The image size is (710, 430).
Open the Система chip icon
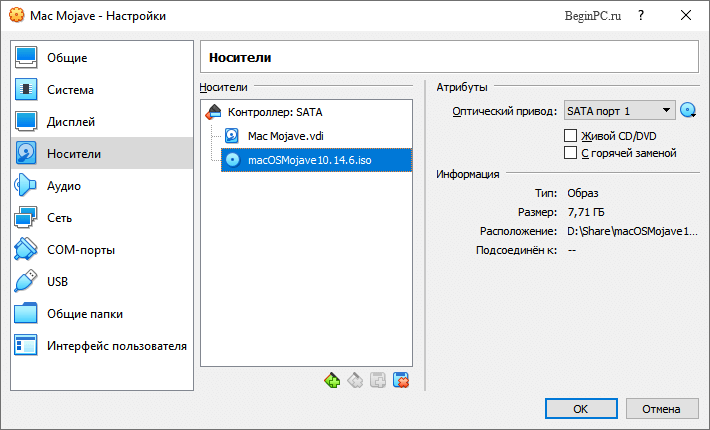point(26,90)
